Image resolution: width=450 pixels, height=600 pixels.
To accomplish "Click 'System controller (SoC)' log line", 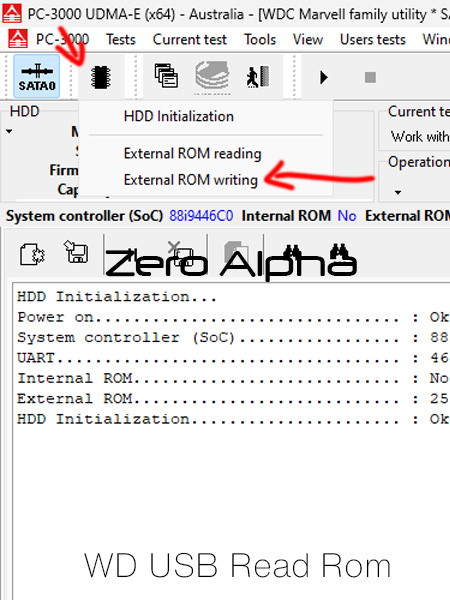I will 233,338.
